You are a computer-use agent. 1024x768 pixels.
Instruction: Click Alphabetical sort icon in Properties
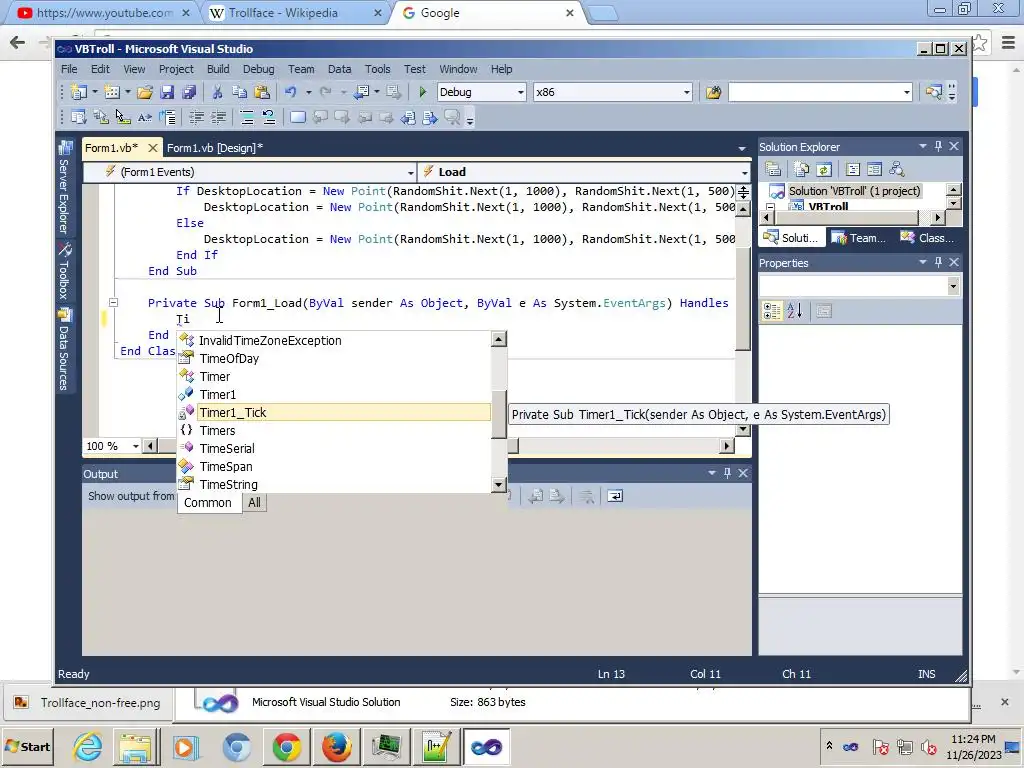click(794, 312)
